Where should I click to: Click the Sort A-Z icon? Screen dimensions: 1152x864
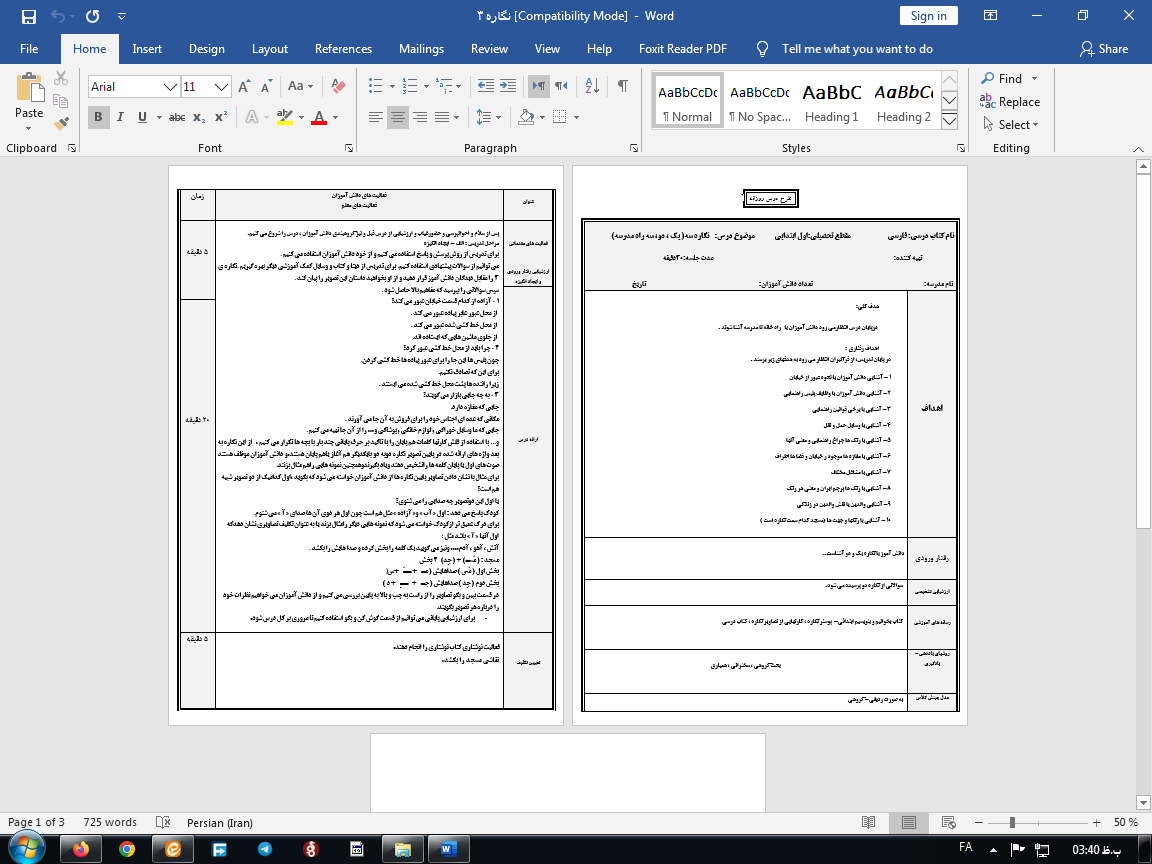[x=593, y=86]
